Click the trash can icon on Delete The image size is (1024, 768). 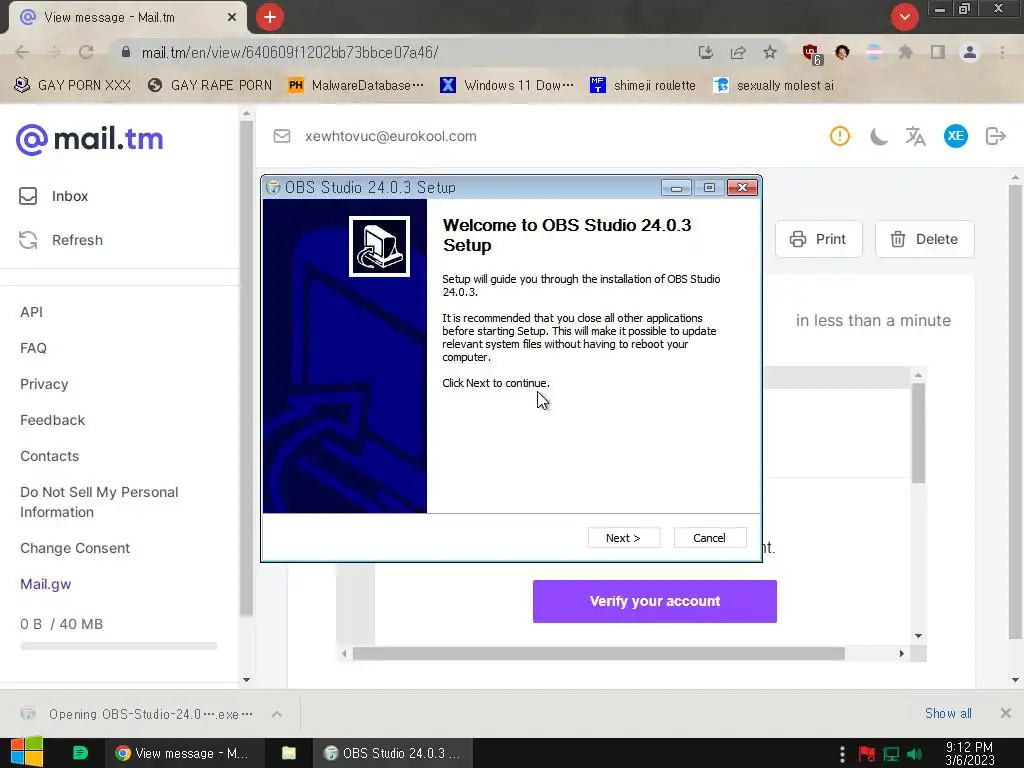(898, 239)
